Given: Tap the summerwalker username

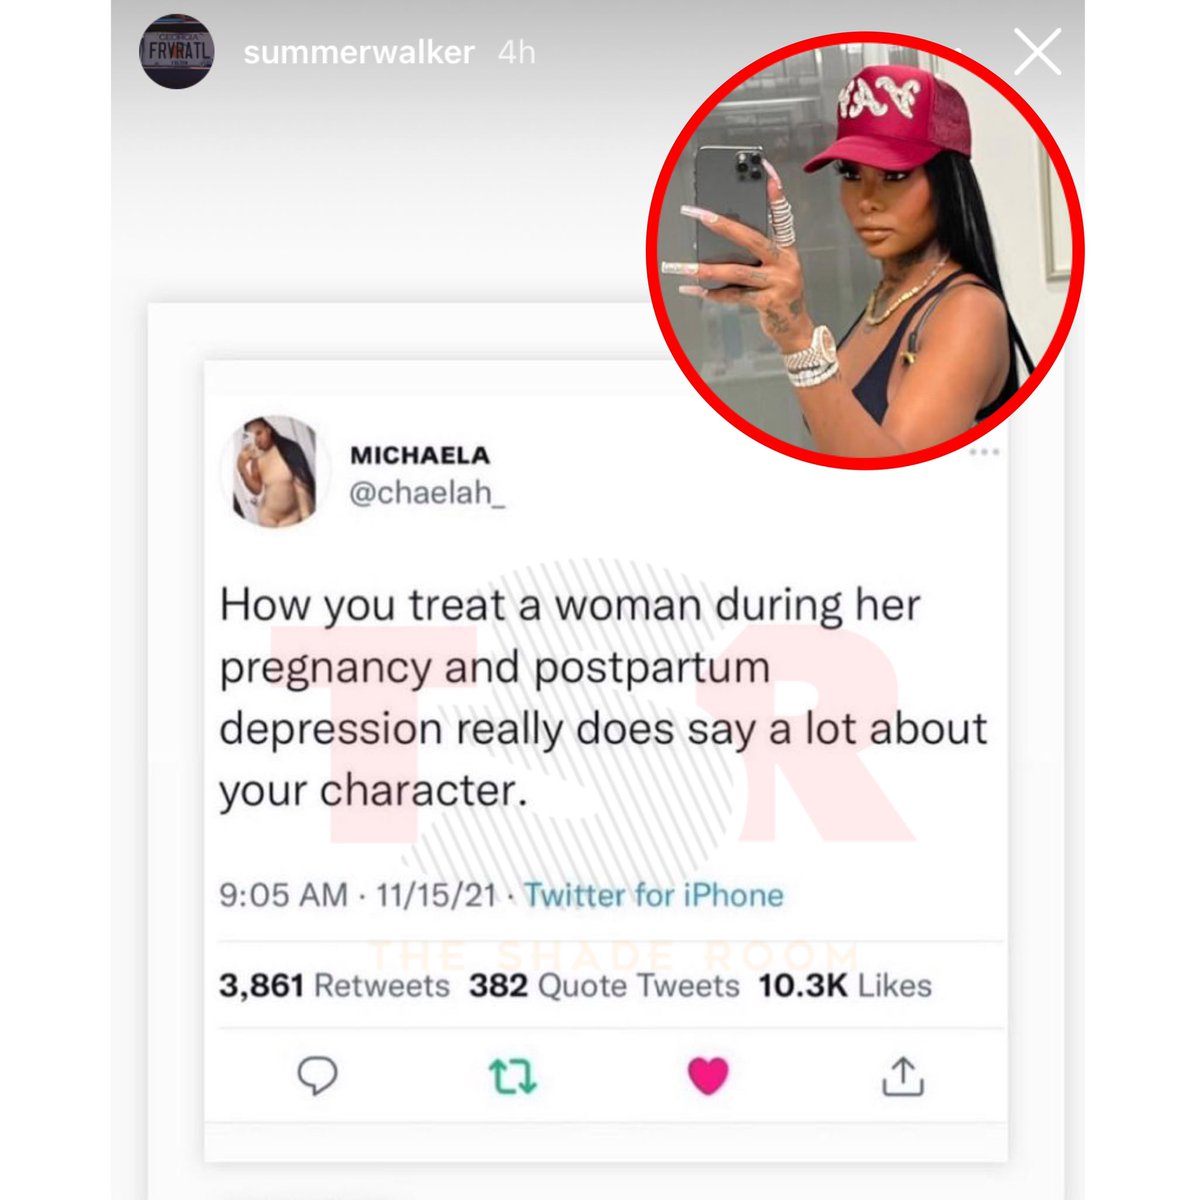Looking at the screenshot, I should [x=359, y=52].
